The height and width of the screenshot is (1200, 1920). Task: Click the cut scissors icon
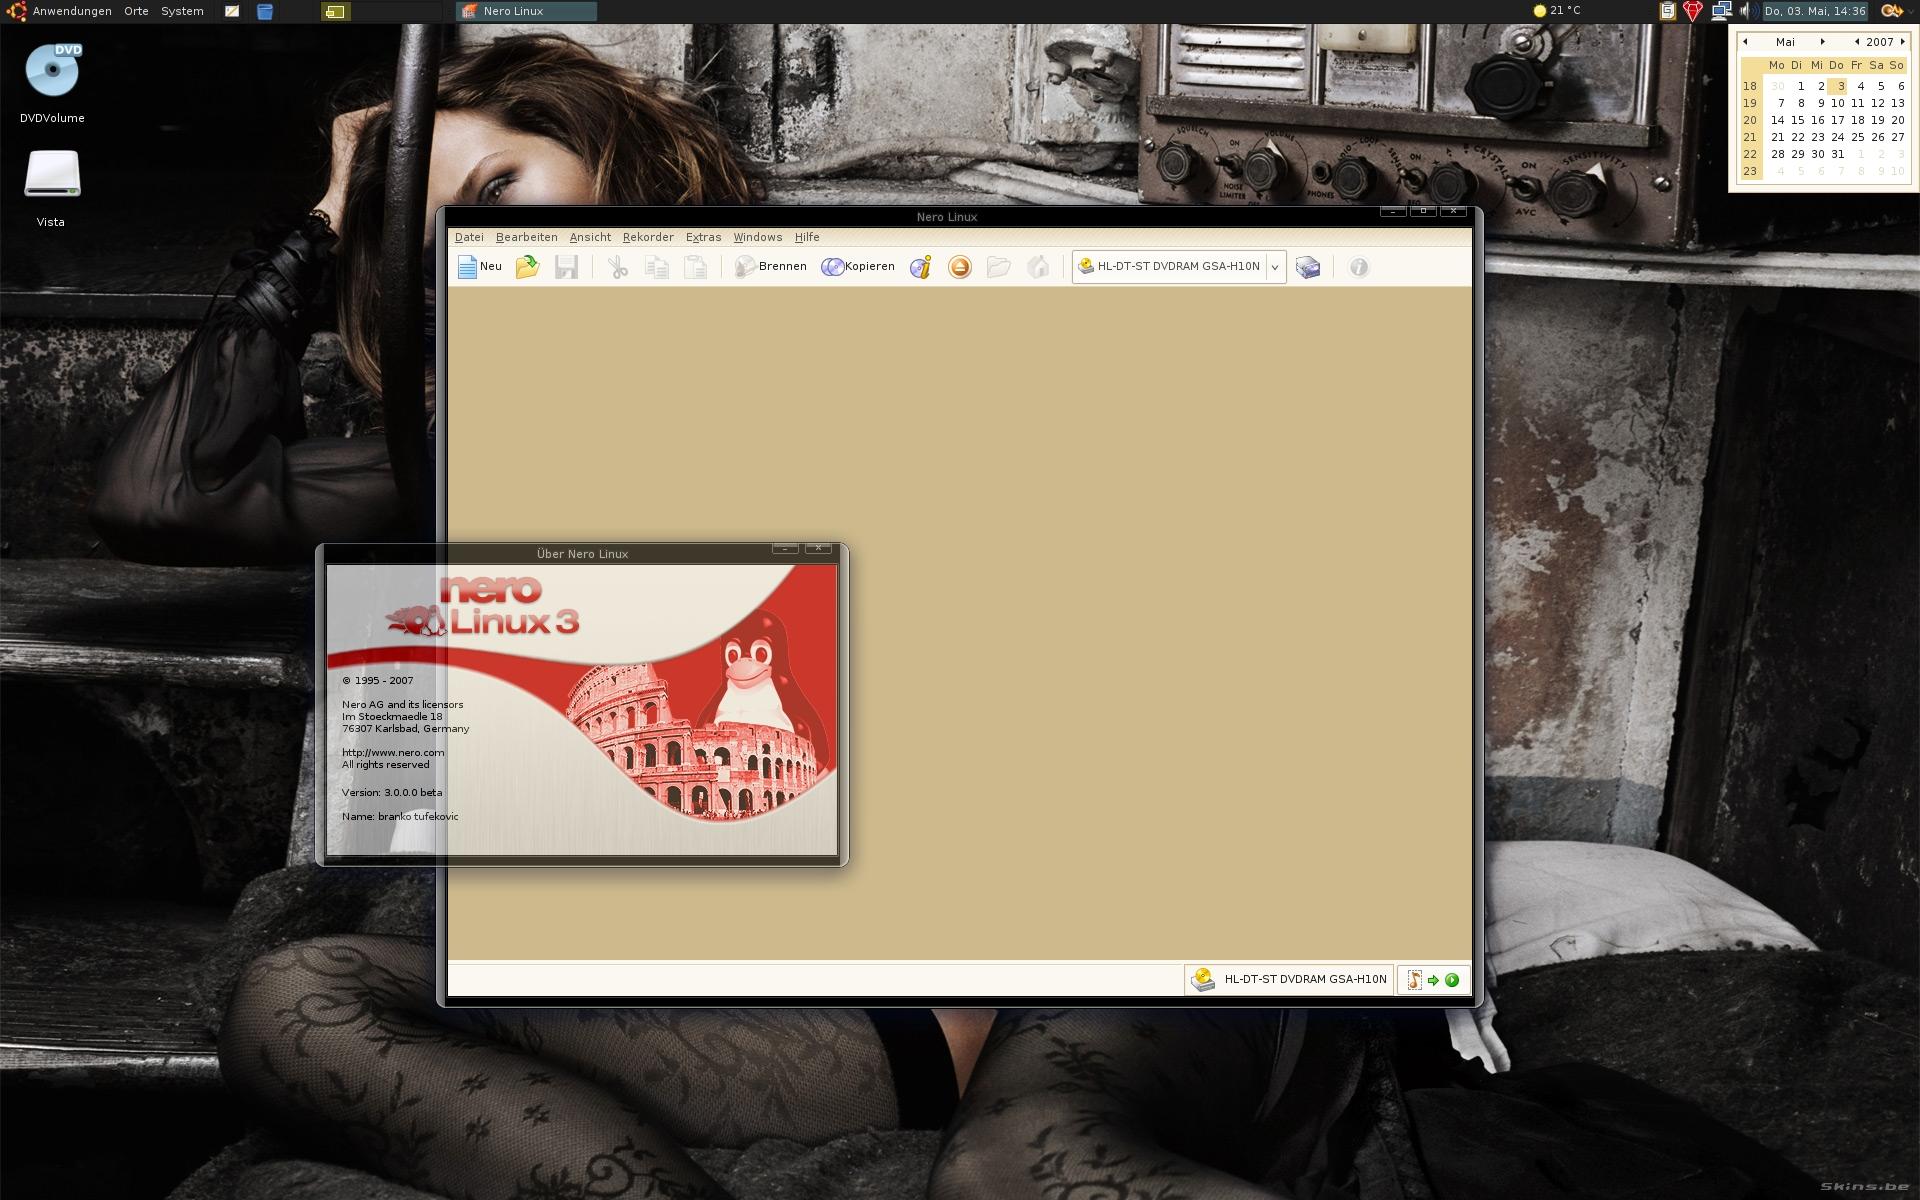[x=618, y=267]
